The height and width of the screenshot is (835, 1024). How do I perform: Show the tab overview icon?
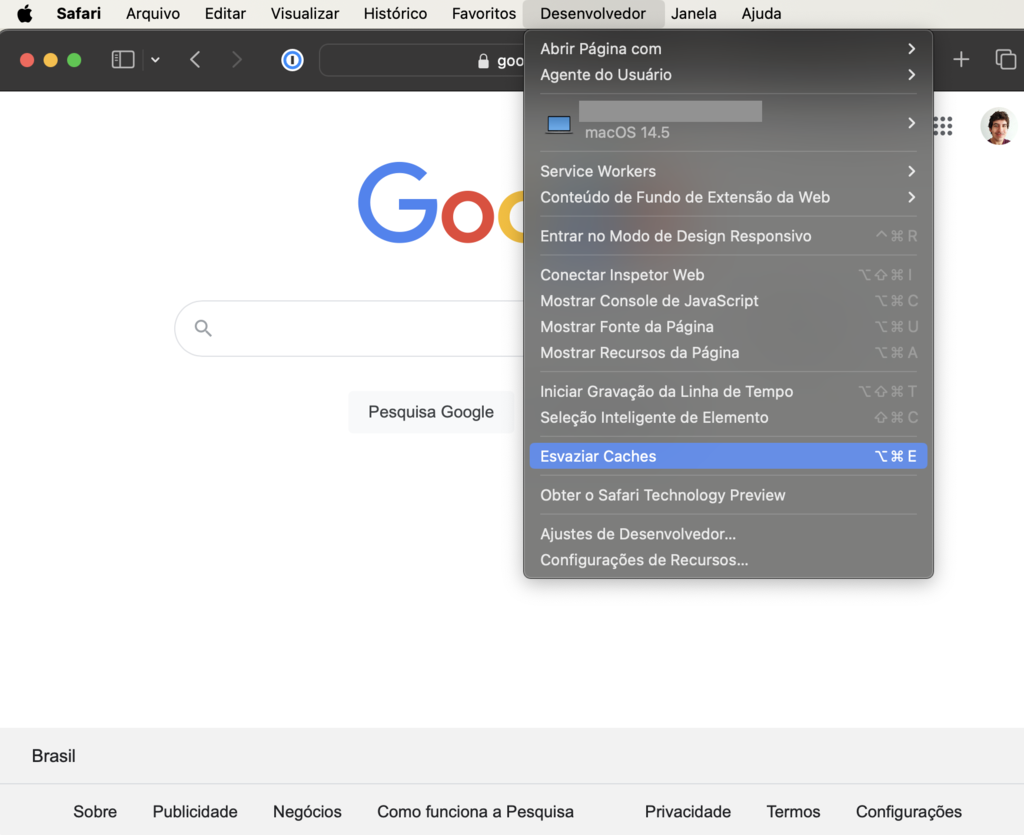click(x=1005, y=59)
